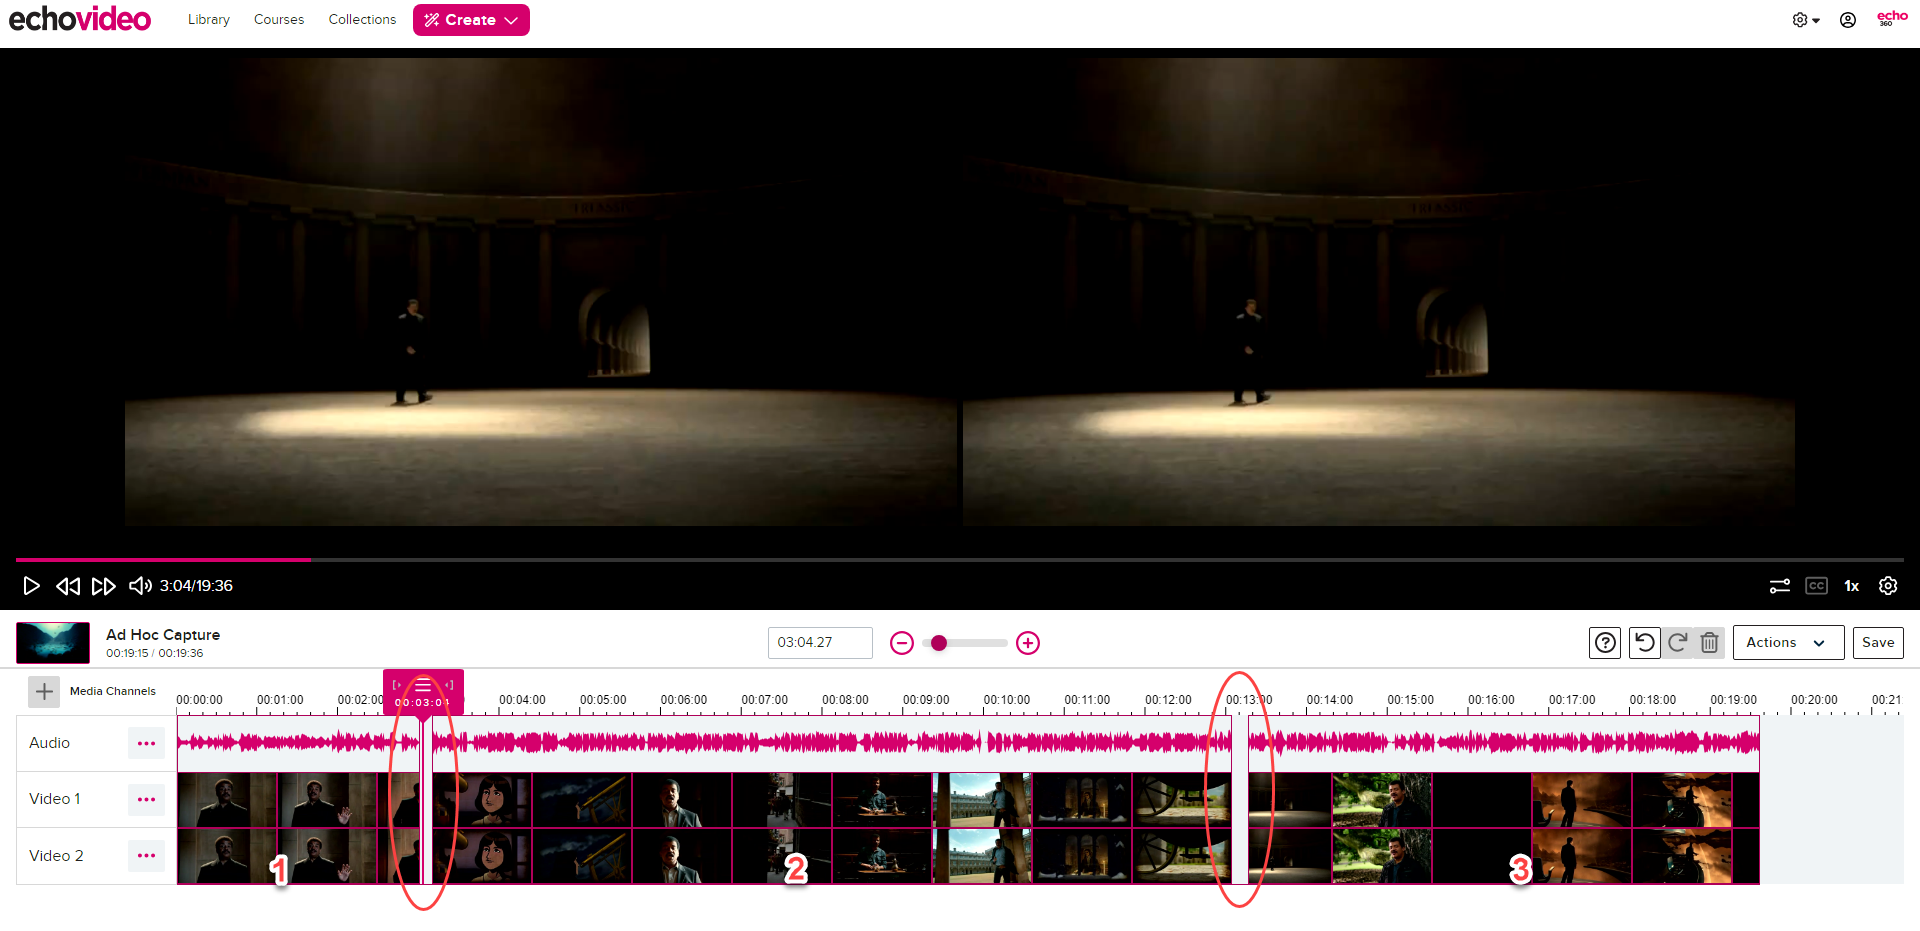Open Audio channel options menu
Image resolution: width=1920 pixels, height=931 pixels.
146,743
